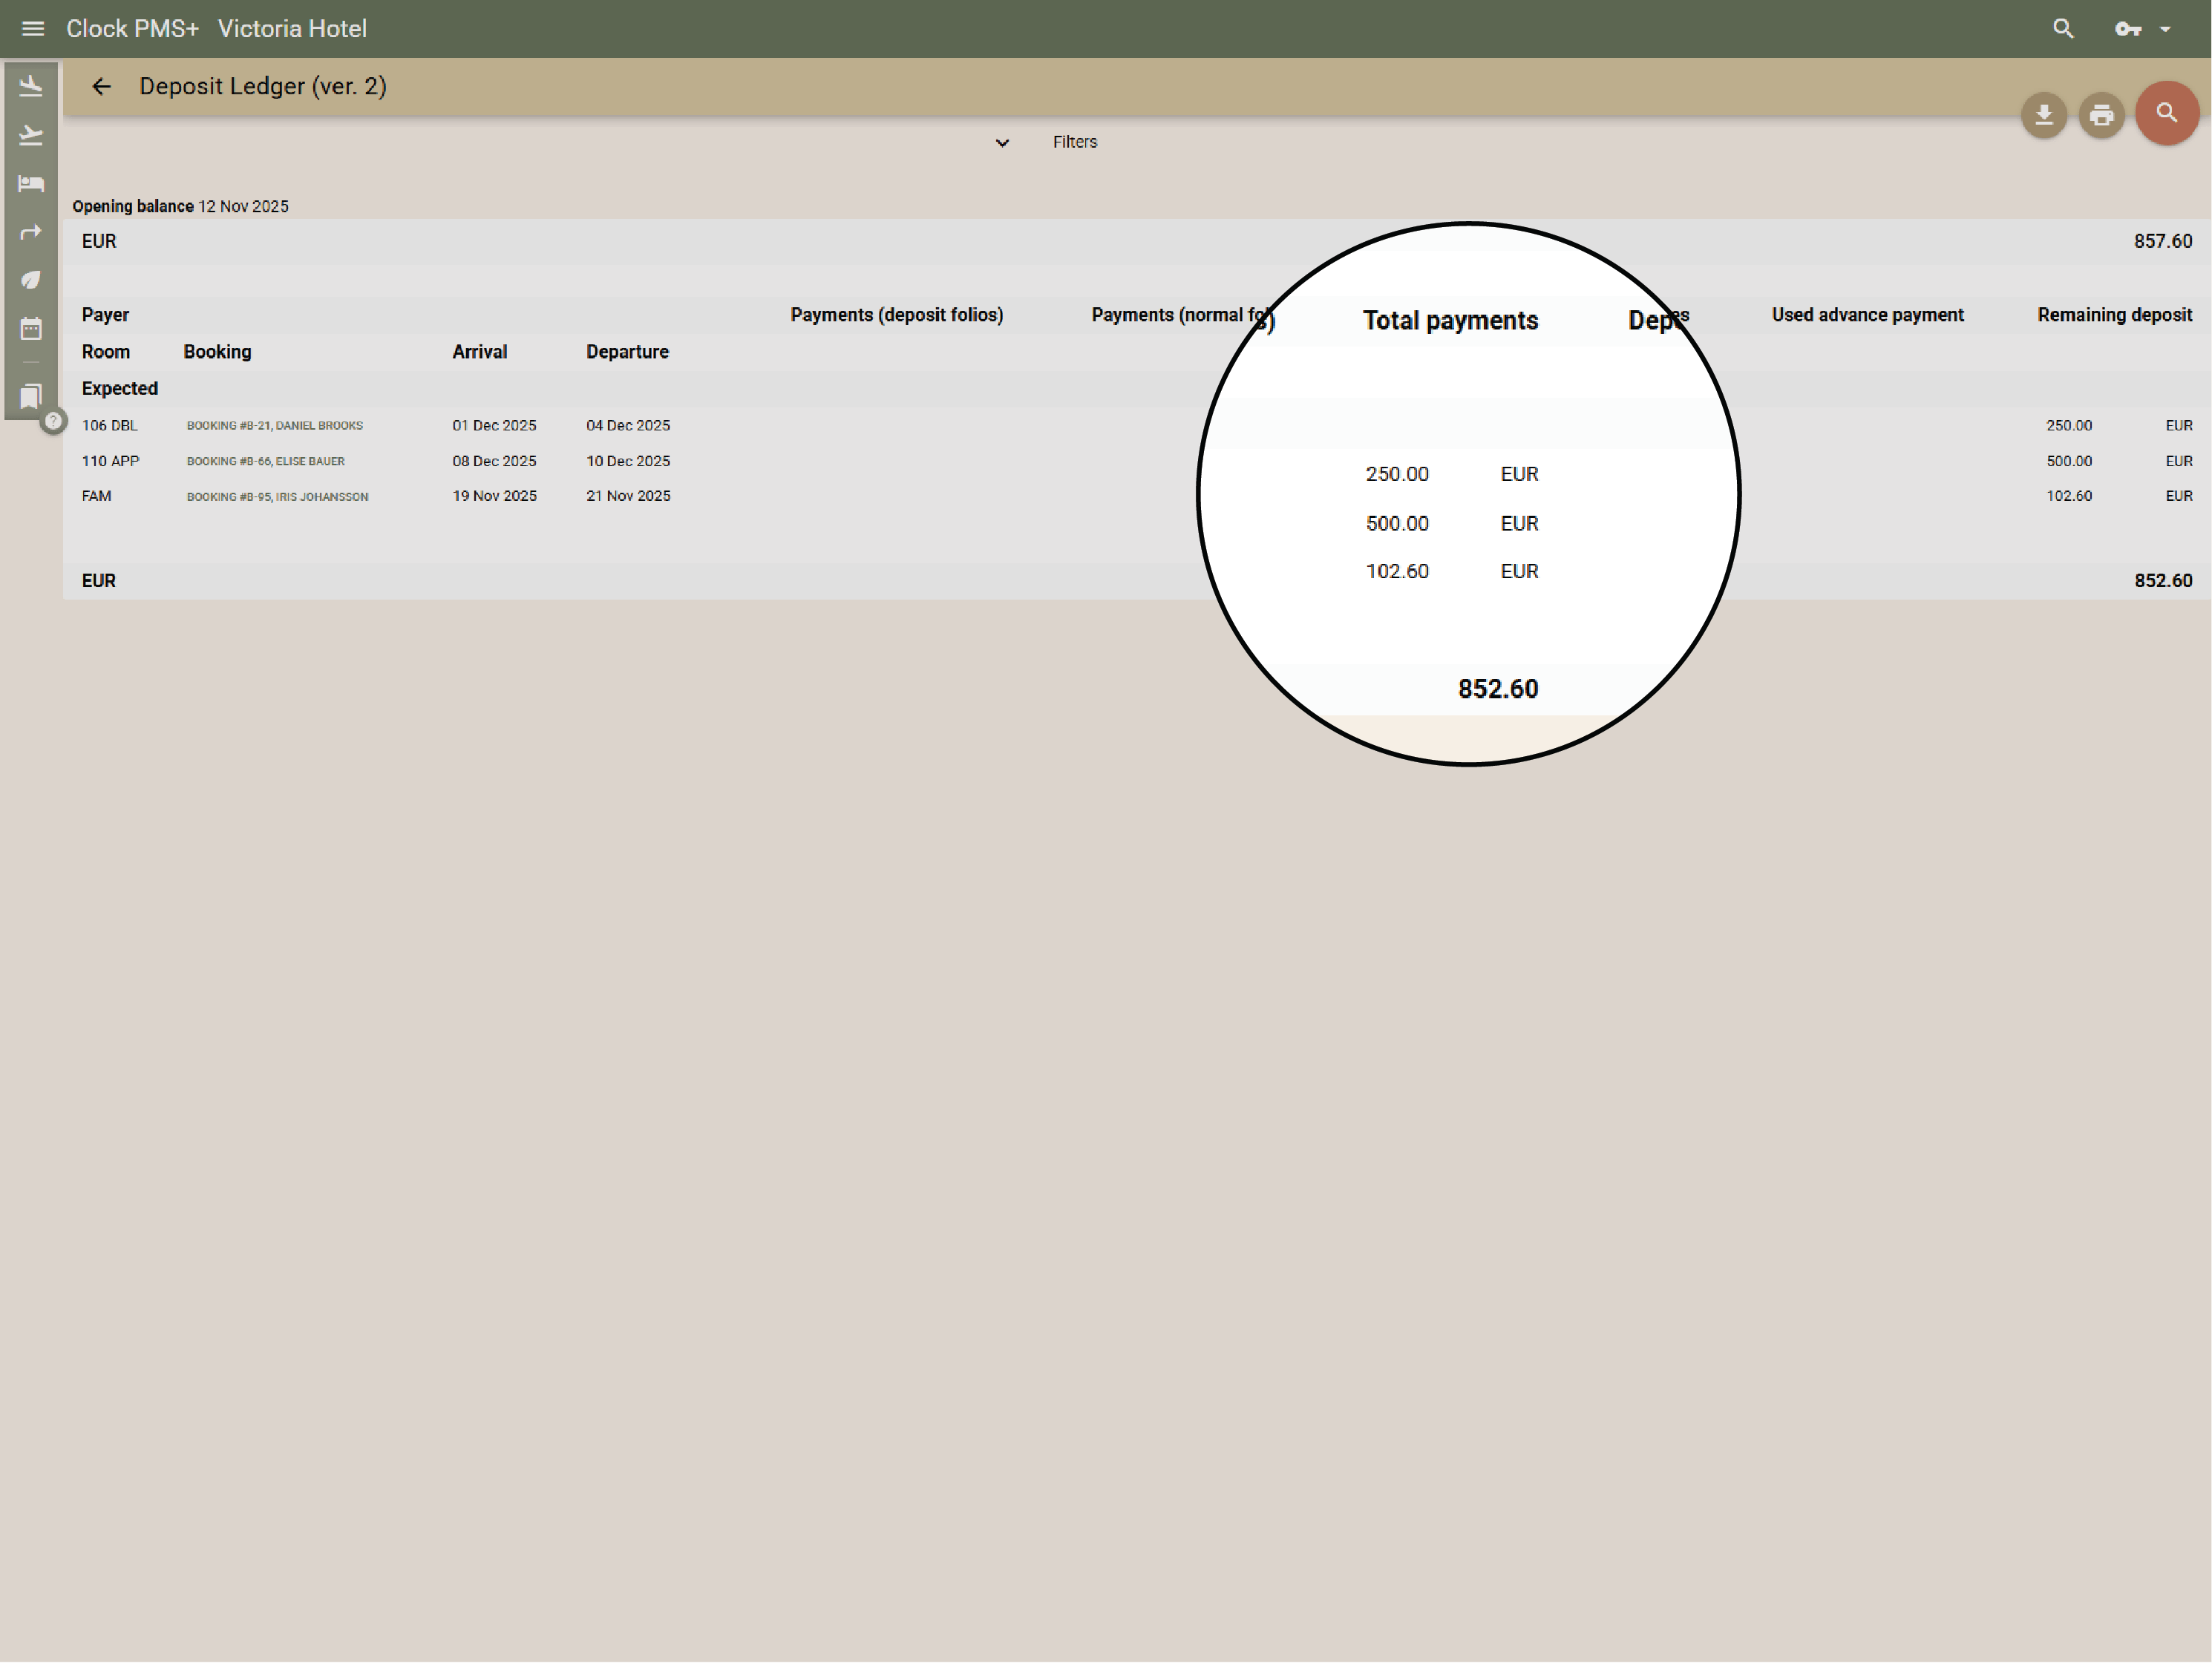Open the download report icon
Image resolution: width=2212 pixels, height=1663 pixels.
[x=2044, y=115]
